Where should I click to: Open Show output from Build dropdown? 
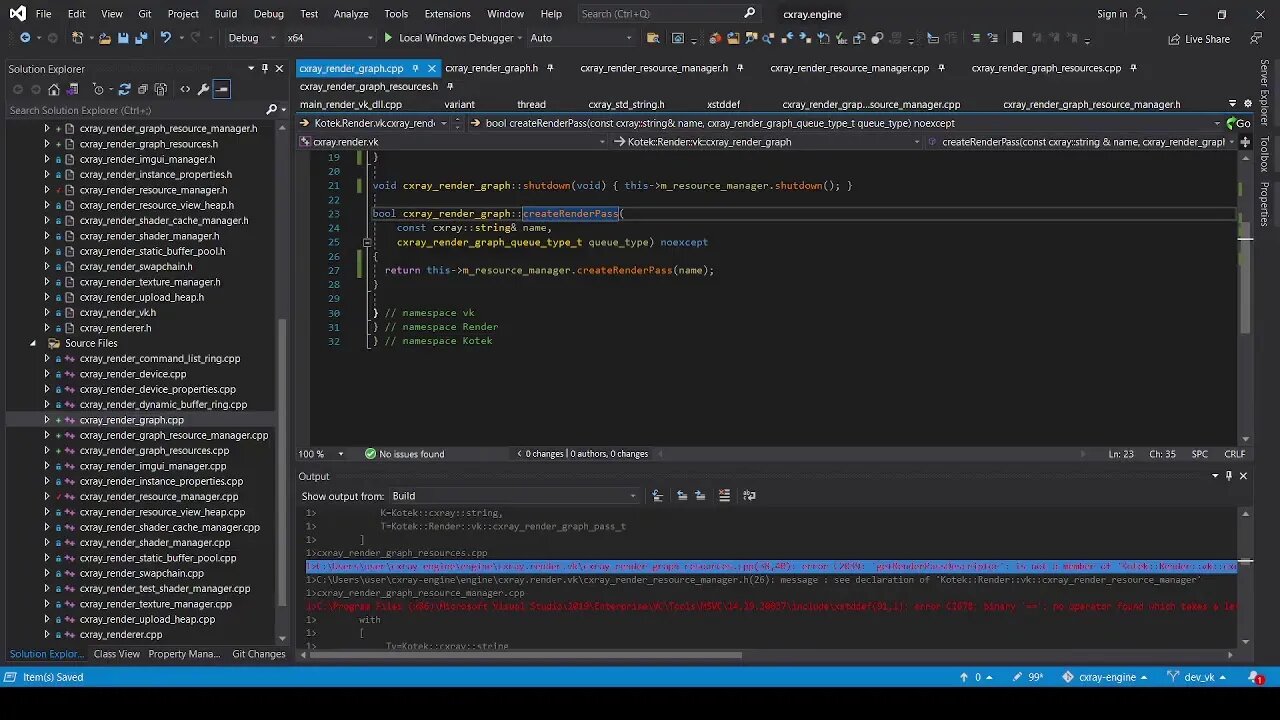click(x=514, y=495)
